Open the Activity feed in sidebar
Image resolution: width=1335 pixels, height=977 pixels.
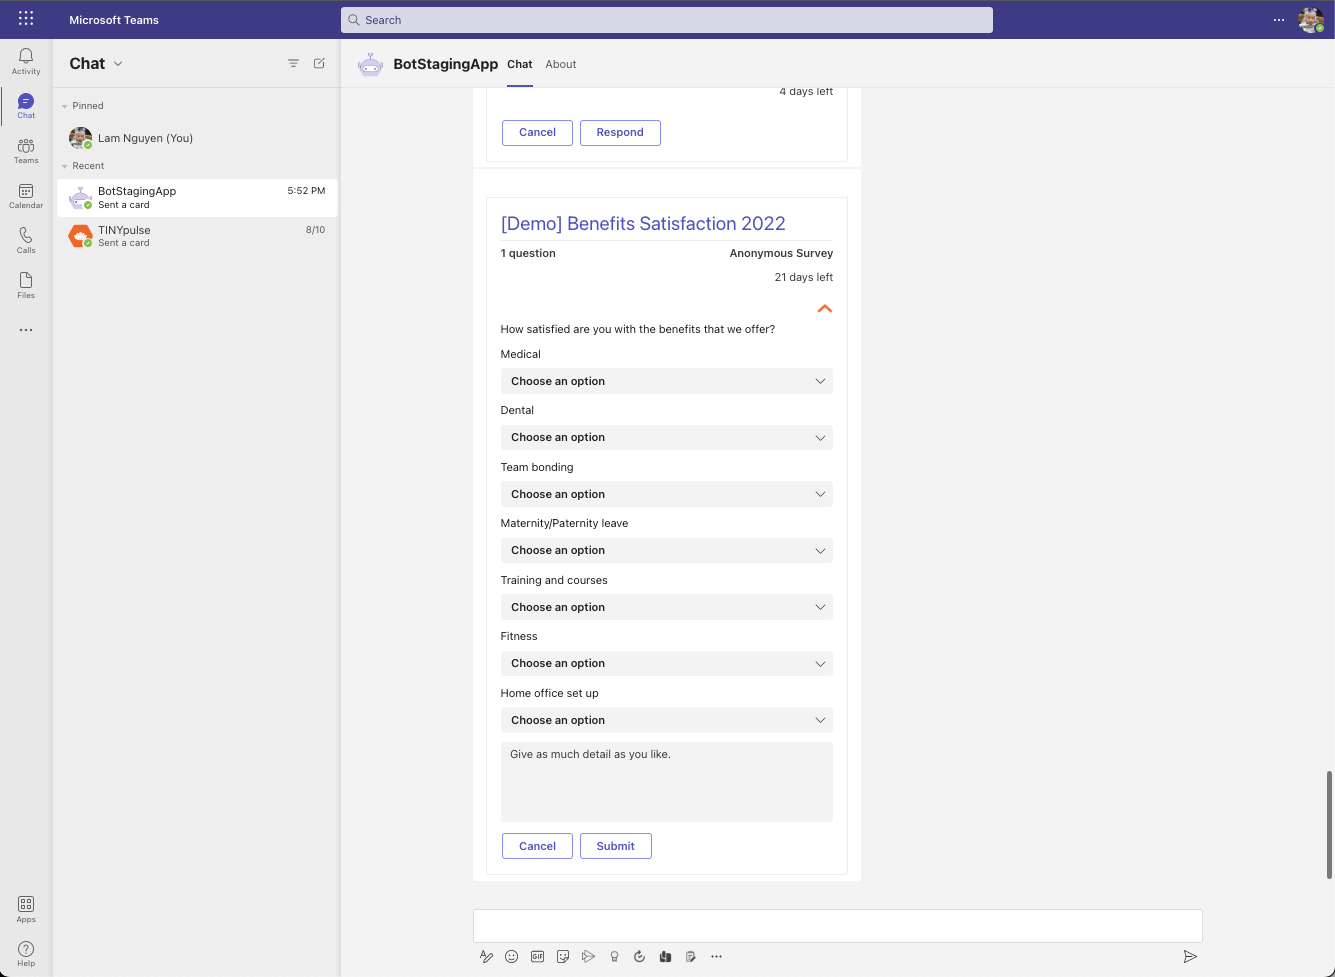pyautogui.click(x=26, y=61)
